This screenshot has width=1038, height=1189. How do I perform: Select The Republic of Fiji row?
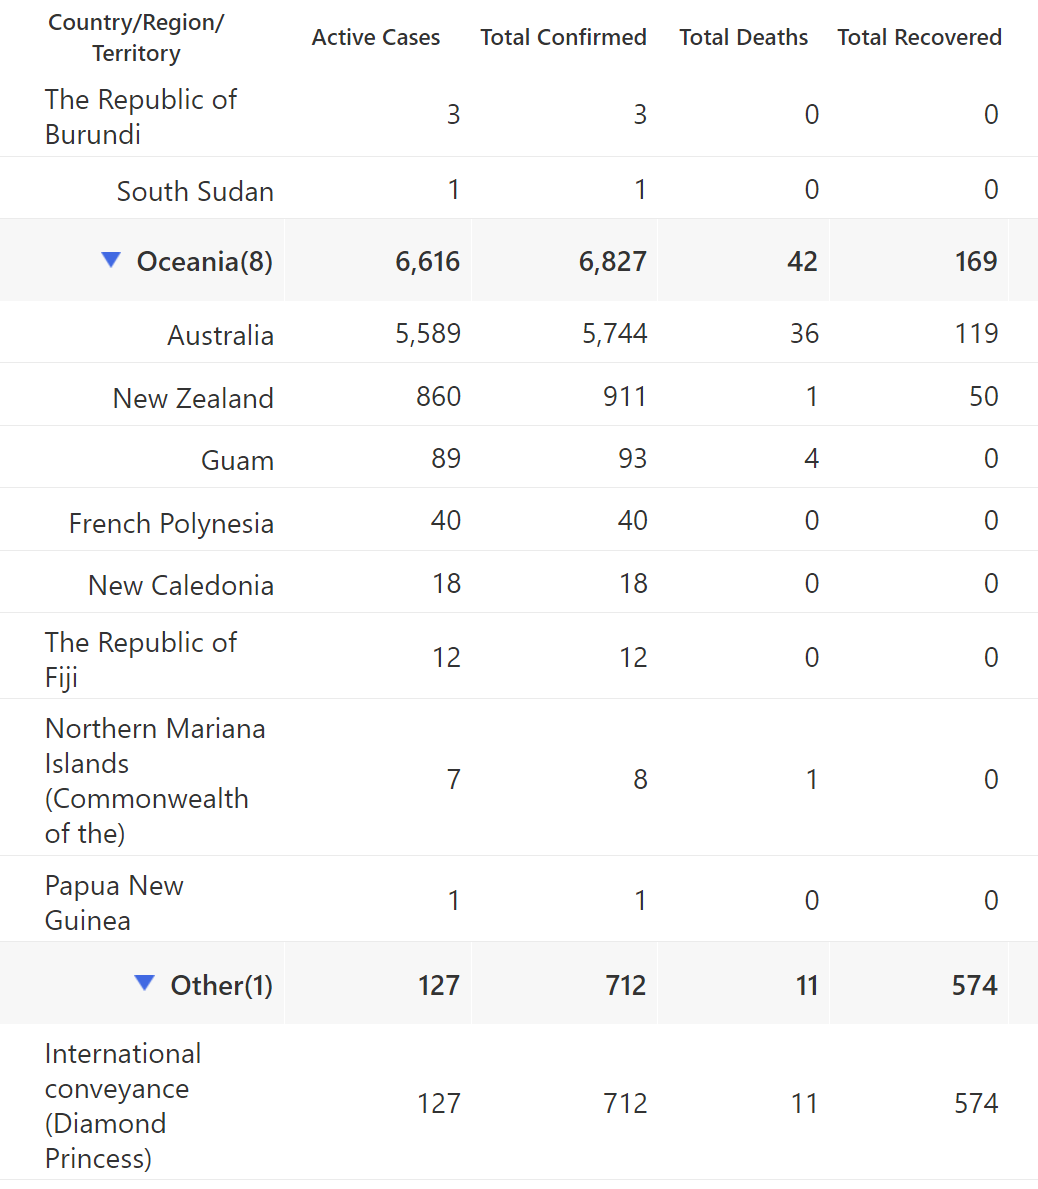pyautogui.click(x=519, y=656)
